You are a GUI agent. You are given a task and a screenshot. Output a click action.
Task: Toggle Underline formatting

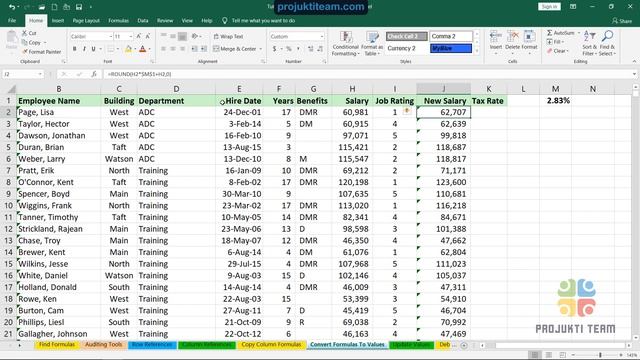[x=93, y=49]
